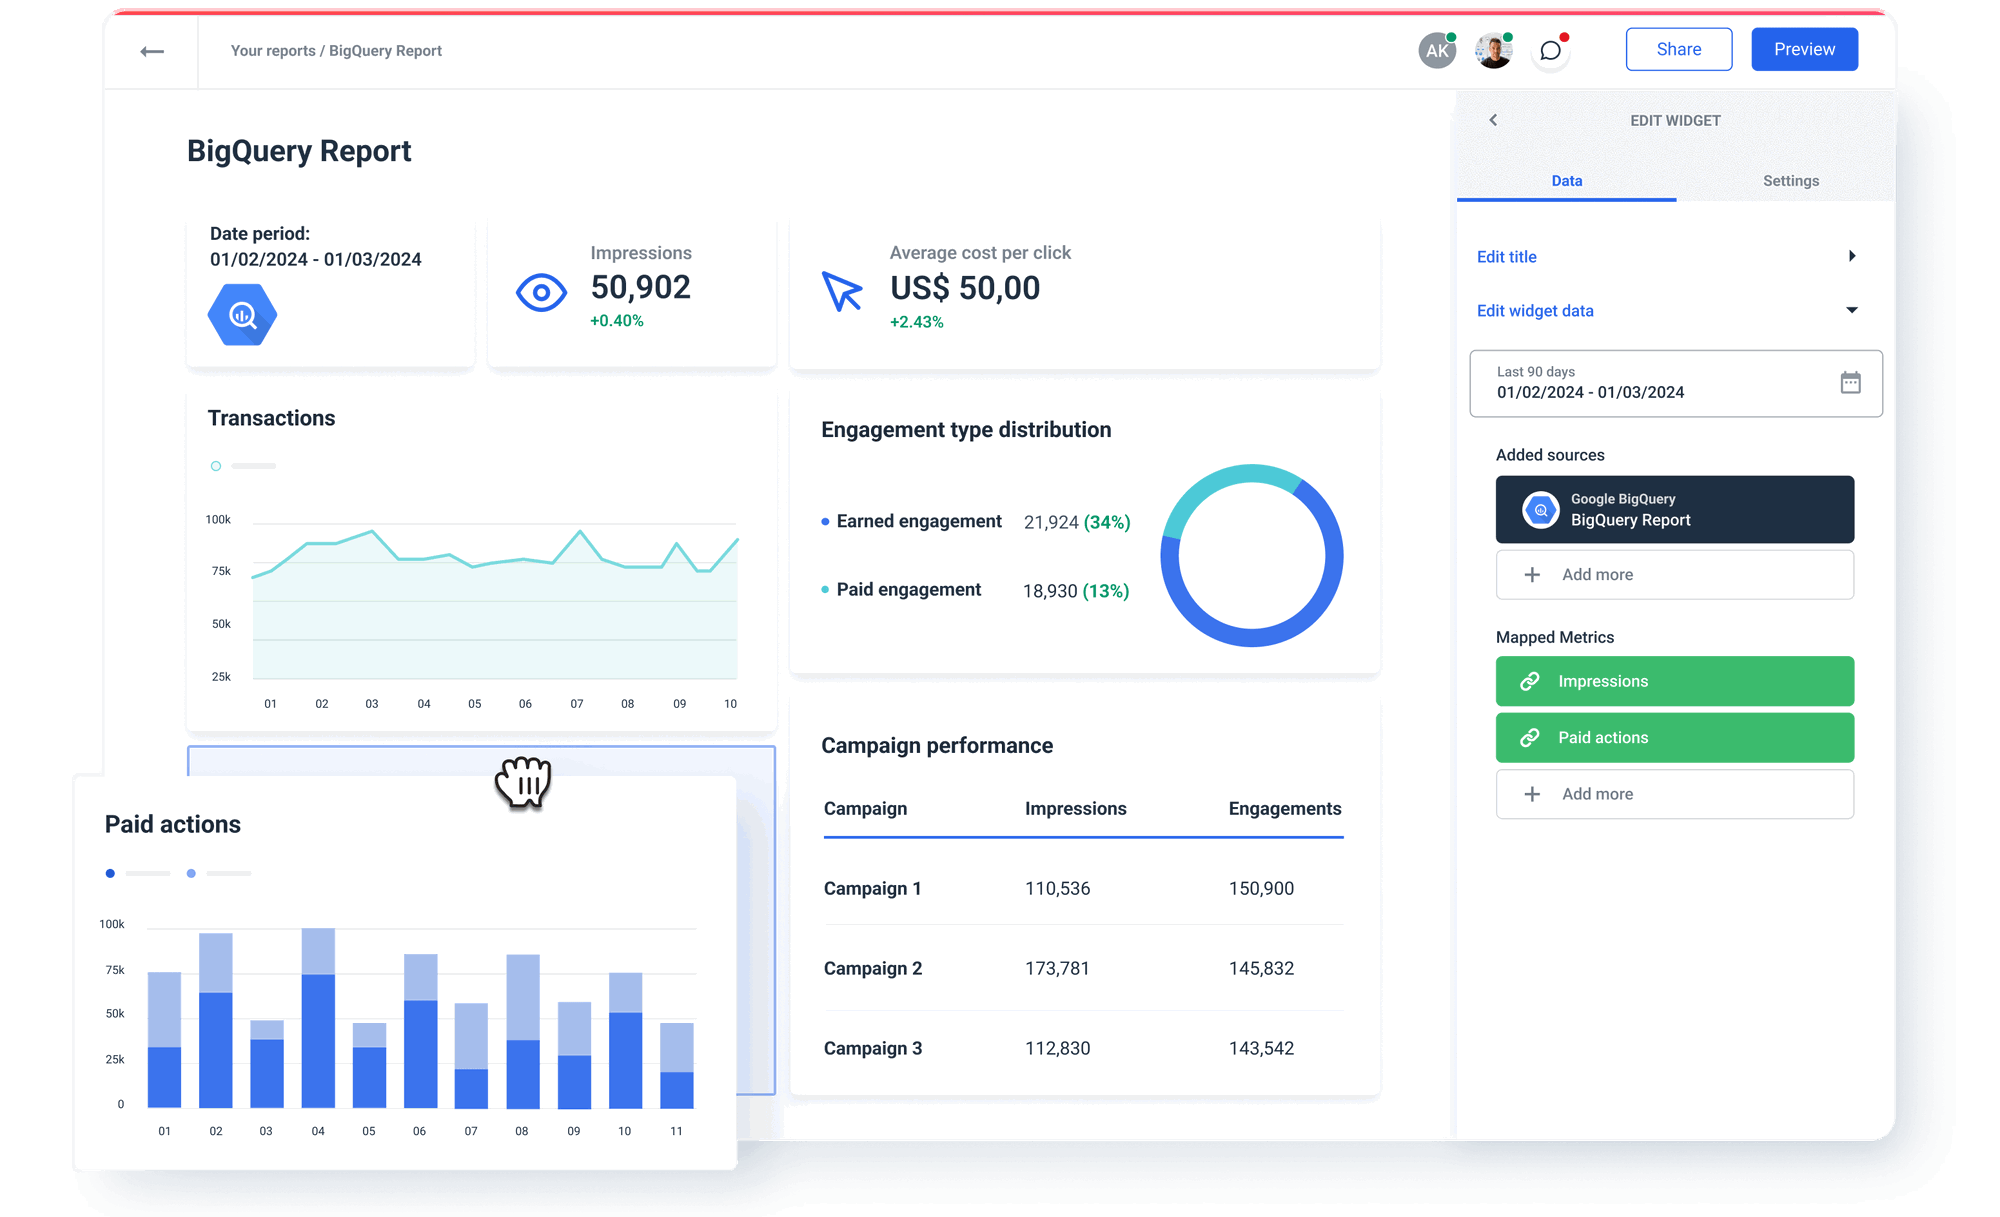The height and width of the screenshot is (1217, 2000).
Task: Toggle the Earned engagement legend bullet
Action: pyautogui.click(x=824, y=521)
